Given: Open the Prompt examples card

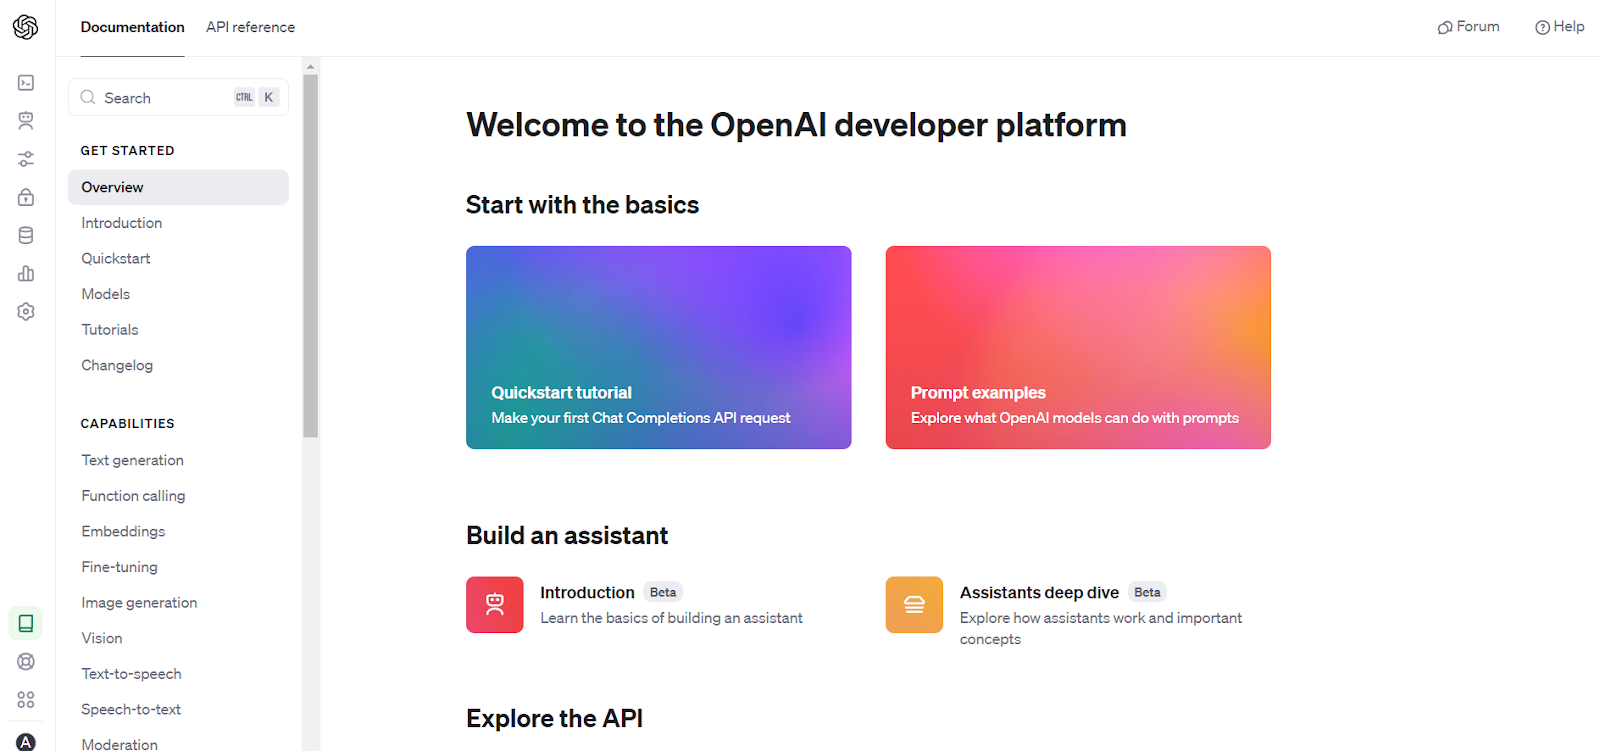Looking at the screenshot, I should pyautogui.click(x=1078, y=347).
